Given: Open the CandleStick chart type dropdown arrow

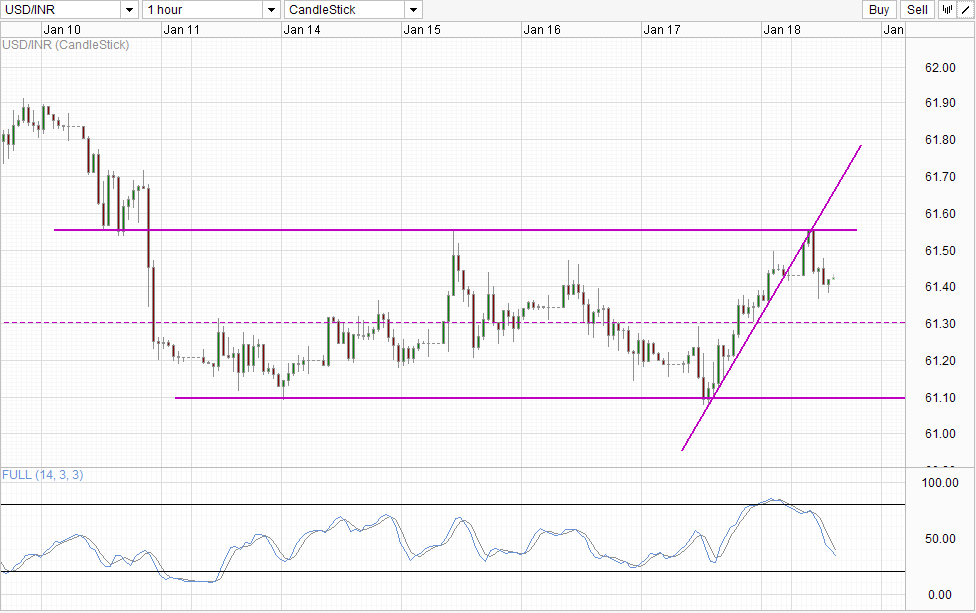Looking at the screenshot, I should tap(413, 9).
